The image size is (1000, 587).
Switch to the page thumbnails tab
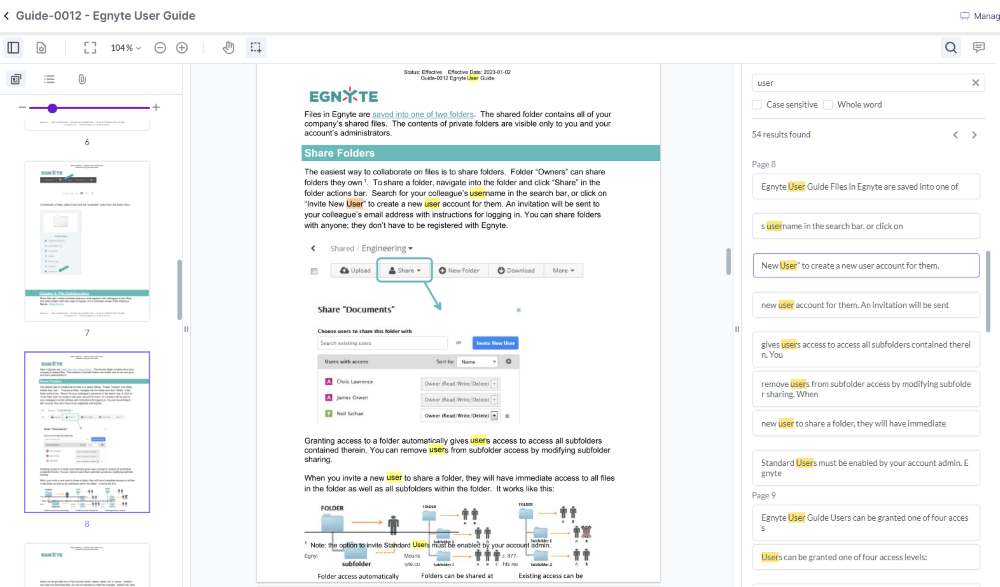(16, 79)
